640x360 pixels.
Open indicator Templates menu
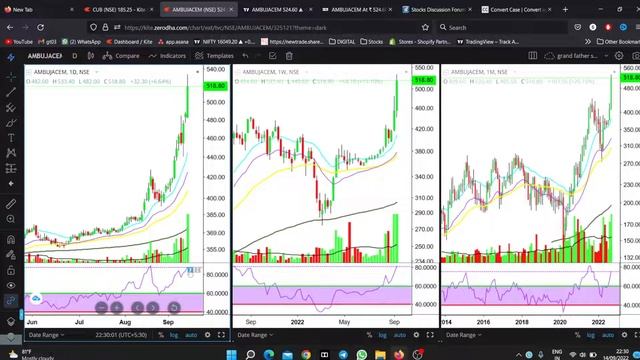(x=214, y=56)
